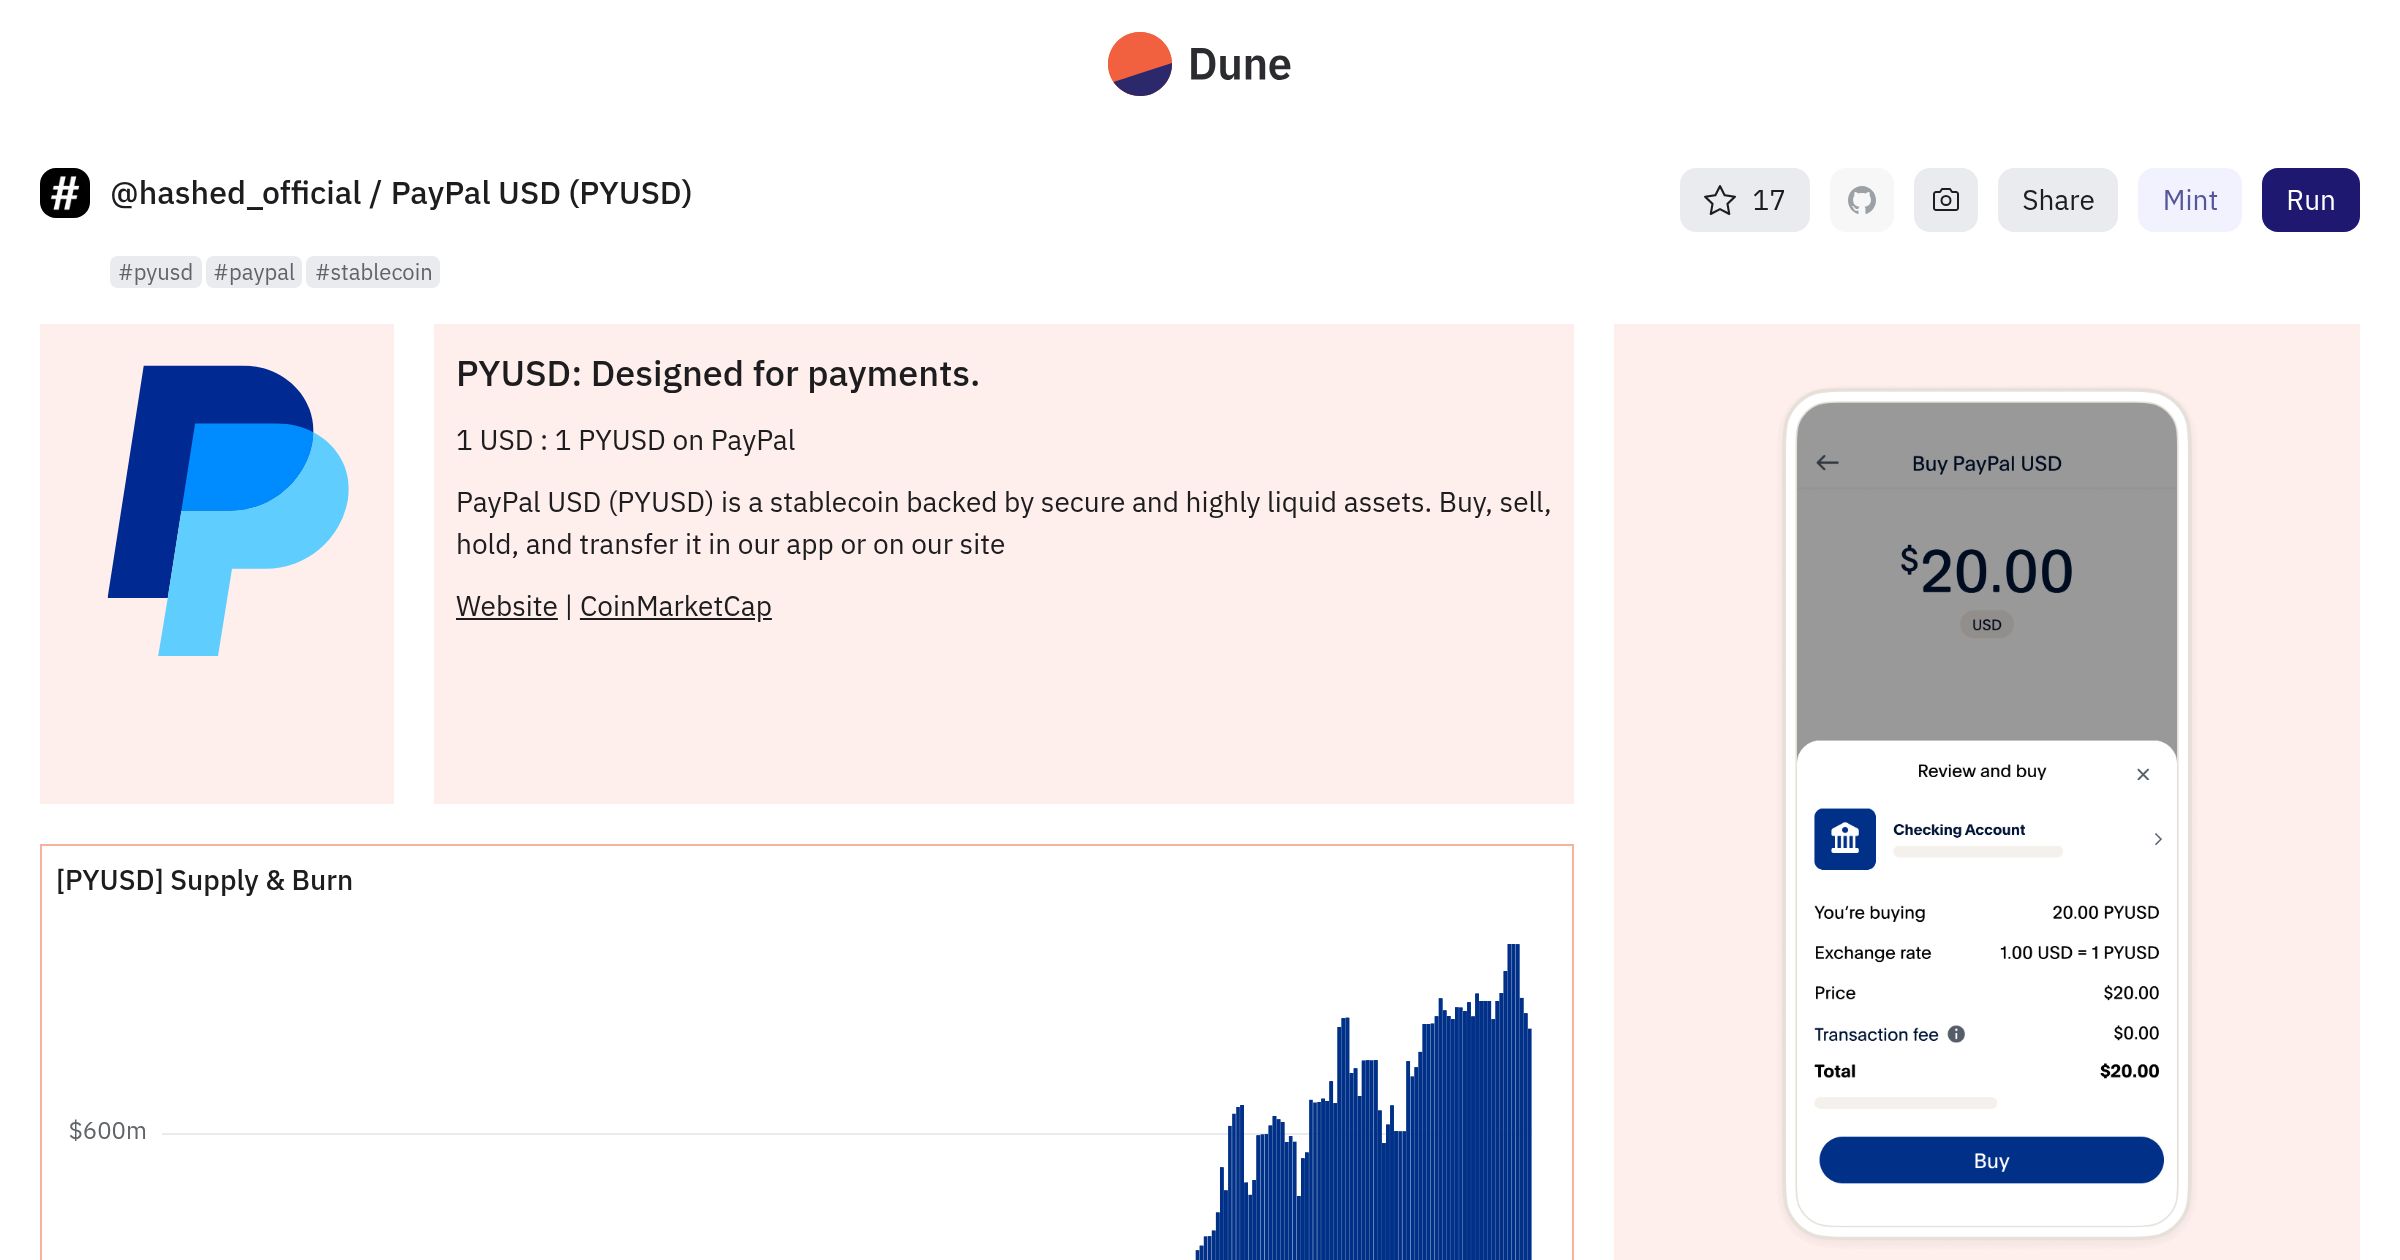Click the Dune logo icon
This screenshot has height=1260, width=2400.
coord(1139,64)
